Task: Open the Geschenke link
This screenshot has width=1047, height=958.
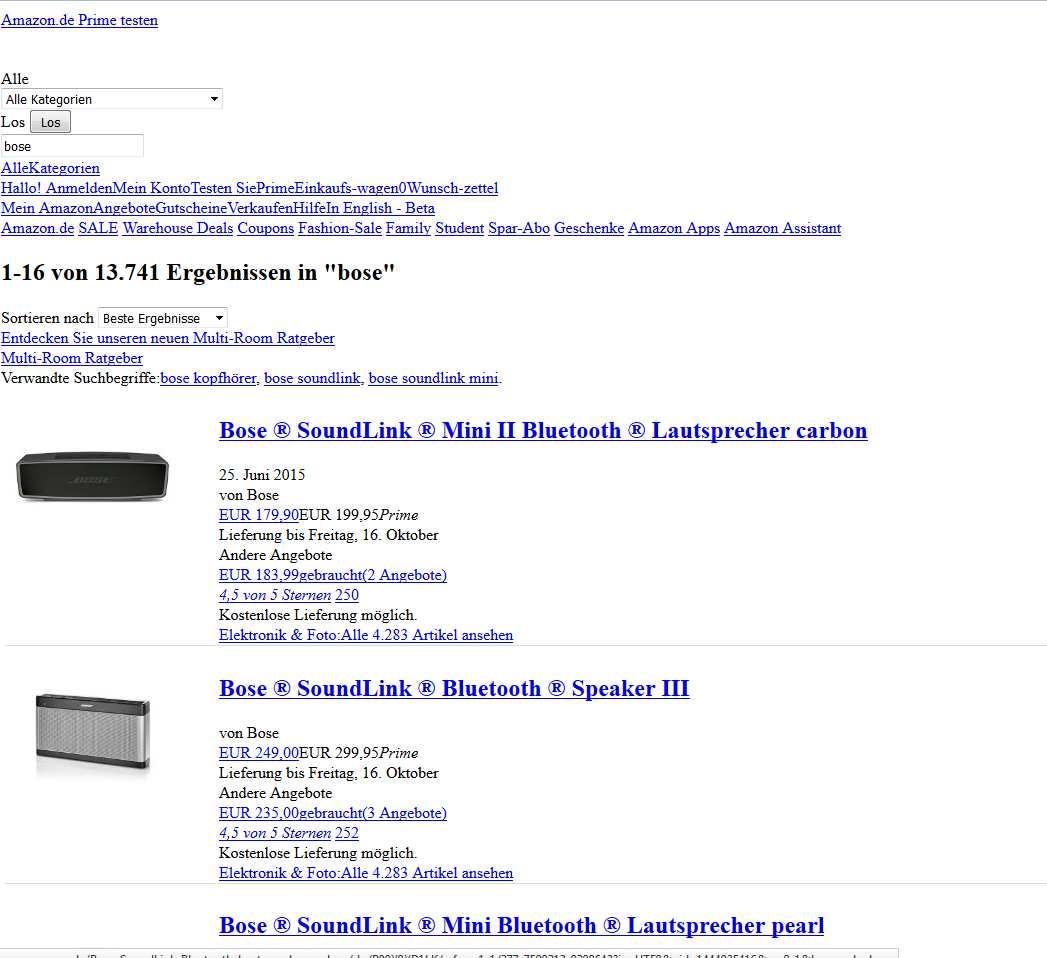Action: (589, 228)
